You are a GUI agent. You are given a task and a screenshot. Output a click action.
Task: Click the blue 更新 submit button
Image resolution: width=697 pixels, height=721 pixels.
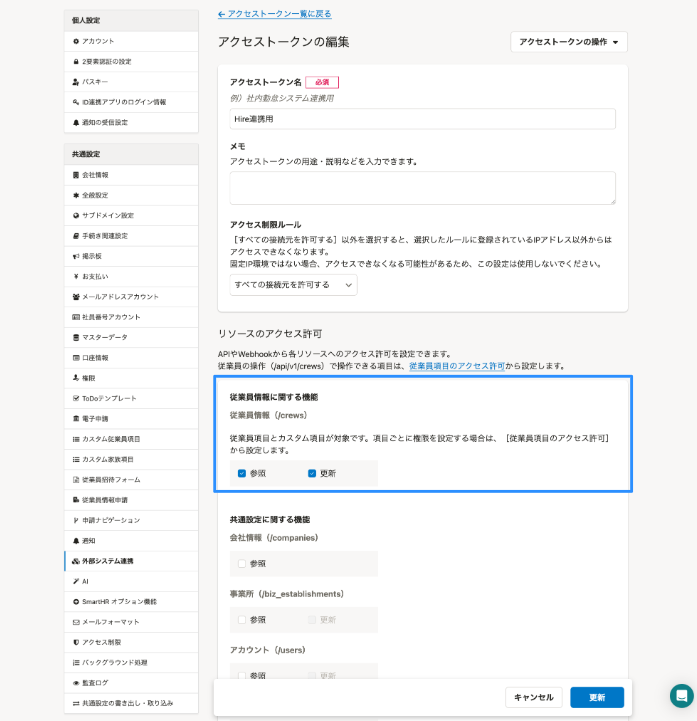click(x=596, y=697)
